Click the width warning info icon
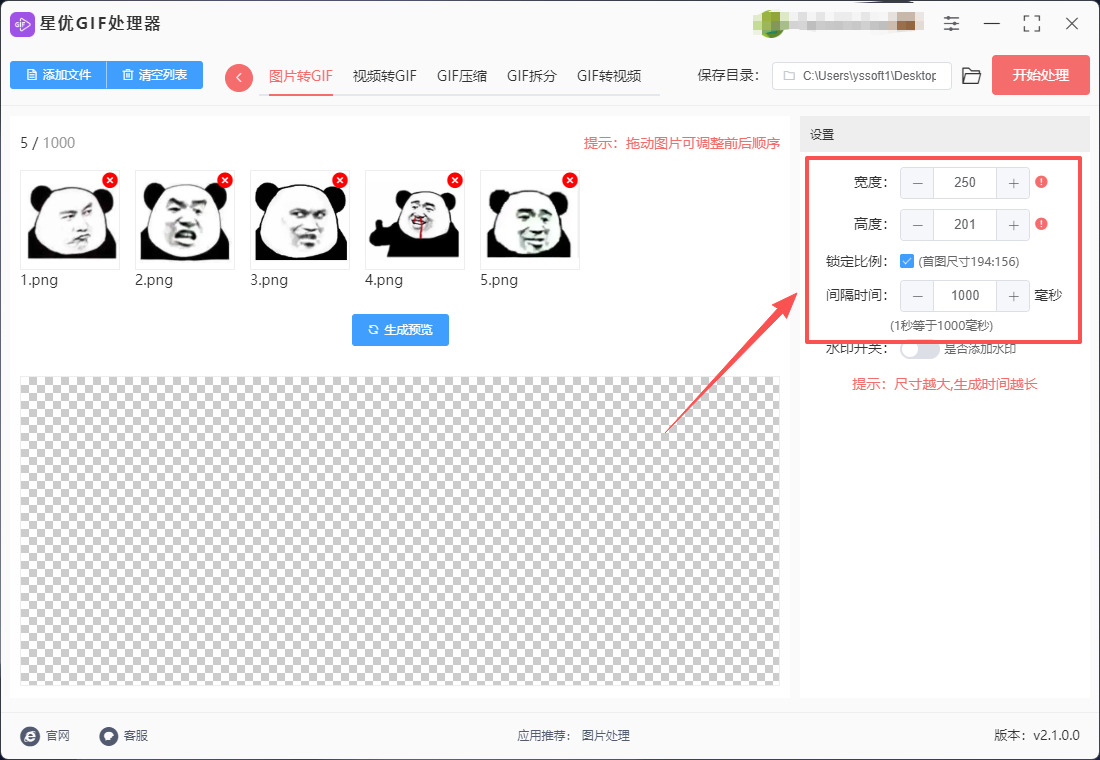 coord(1042,182)
